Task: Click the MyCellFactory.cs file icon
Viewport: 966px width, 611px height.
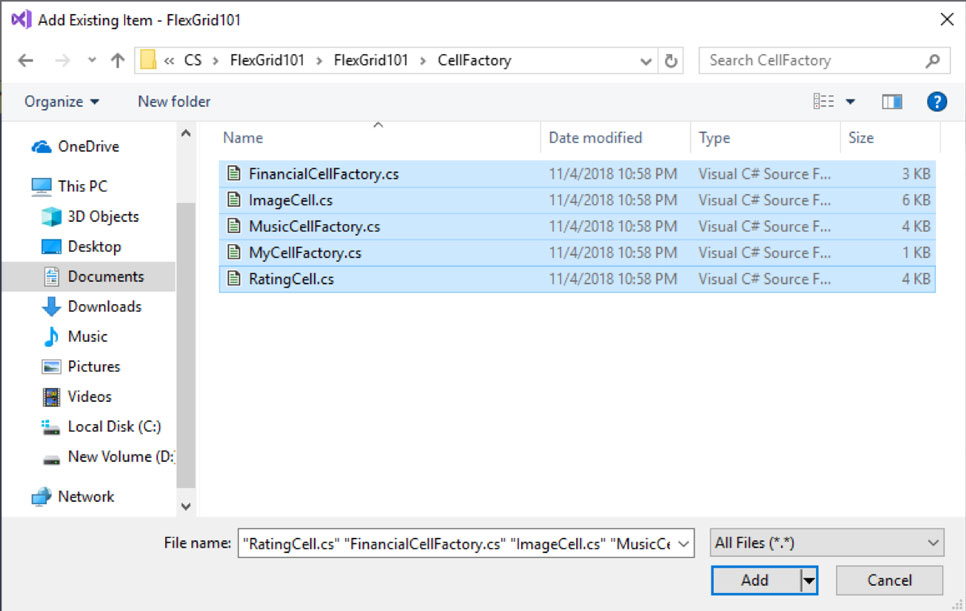Action: [234, 252]
